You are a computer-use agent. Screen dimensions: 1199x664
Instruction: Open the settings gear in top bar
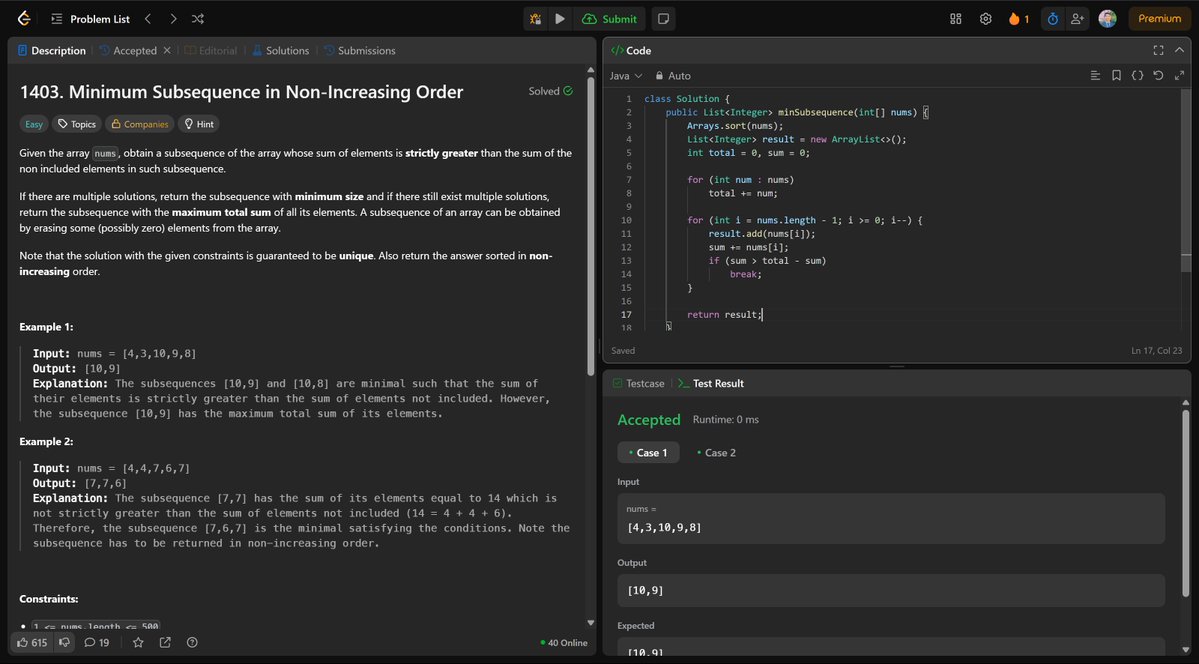click(986, 19)
